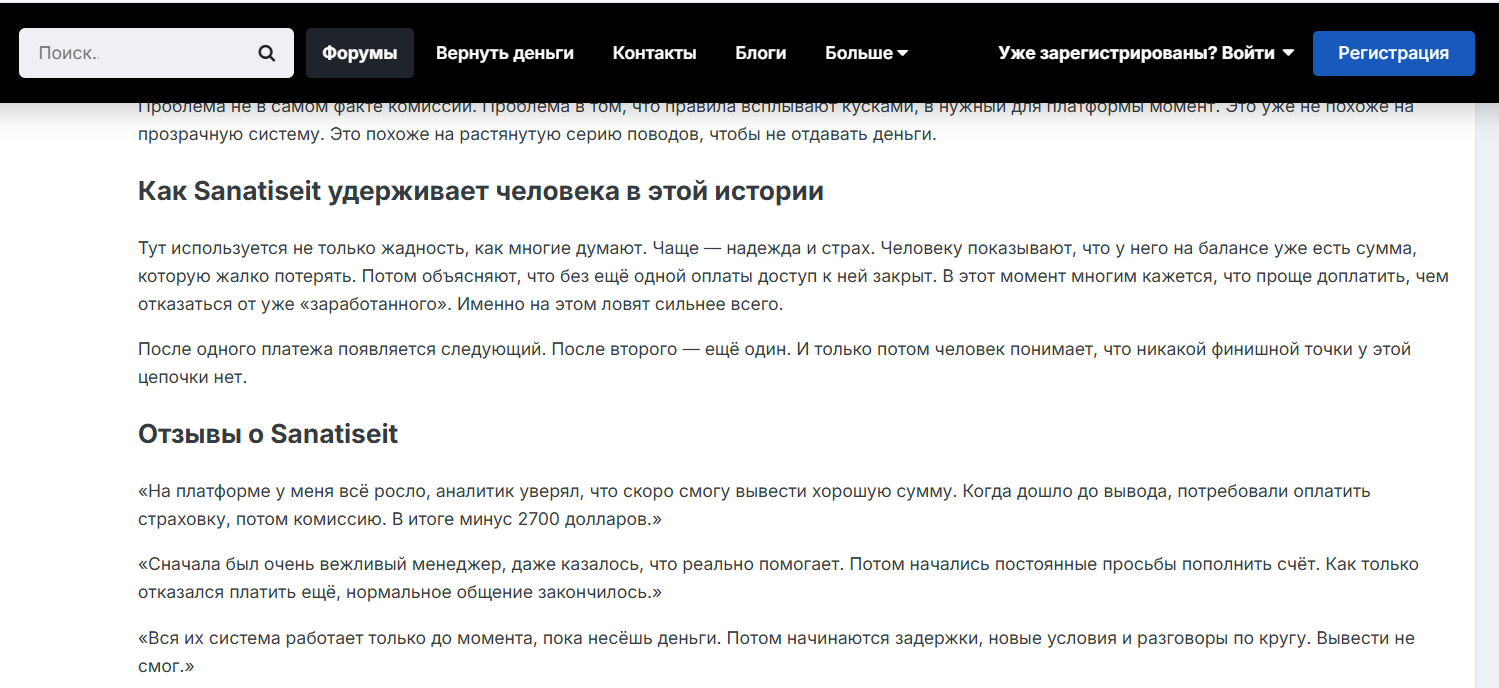1499x688 pixels.
Task: Go to Вернуть деньги page
Action: pyautogui.click(x=505, y=53)
